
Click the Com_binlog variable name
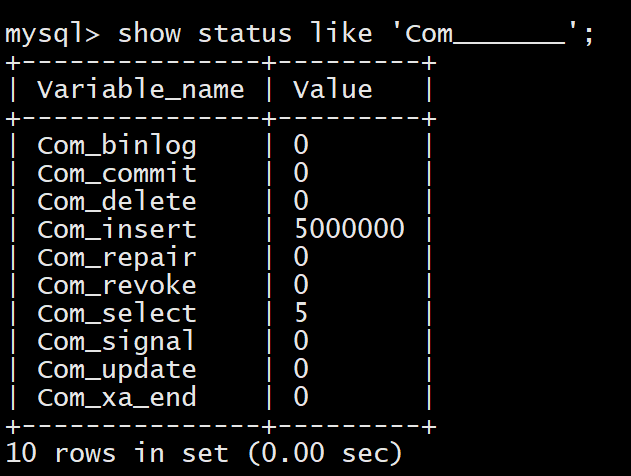coord(116,145)
